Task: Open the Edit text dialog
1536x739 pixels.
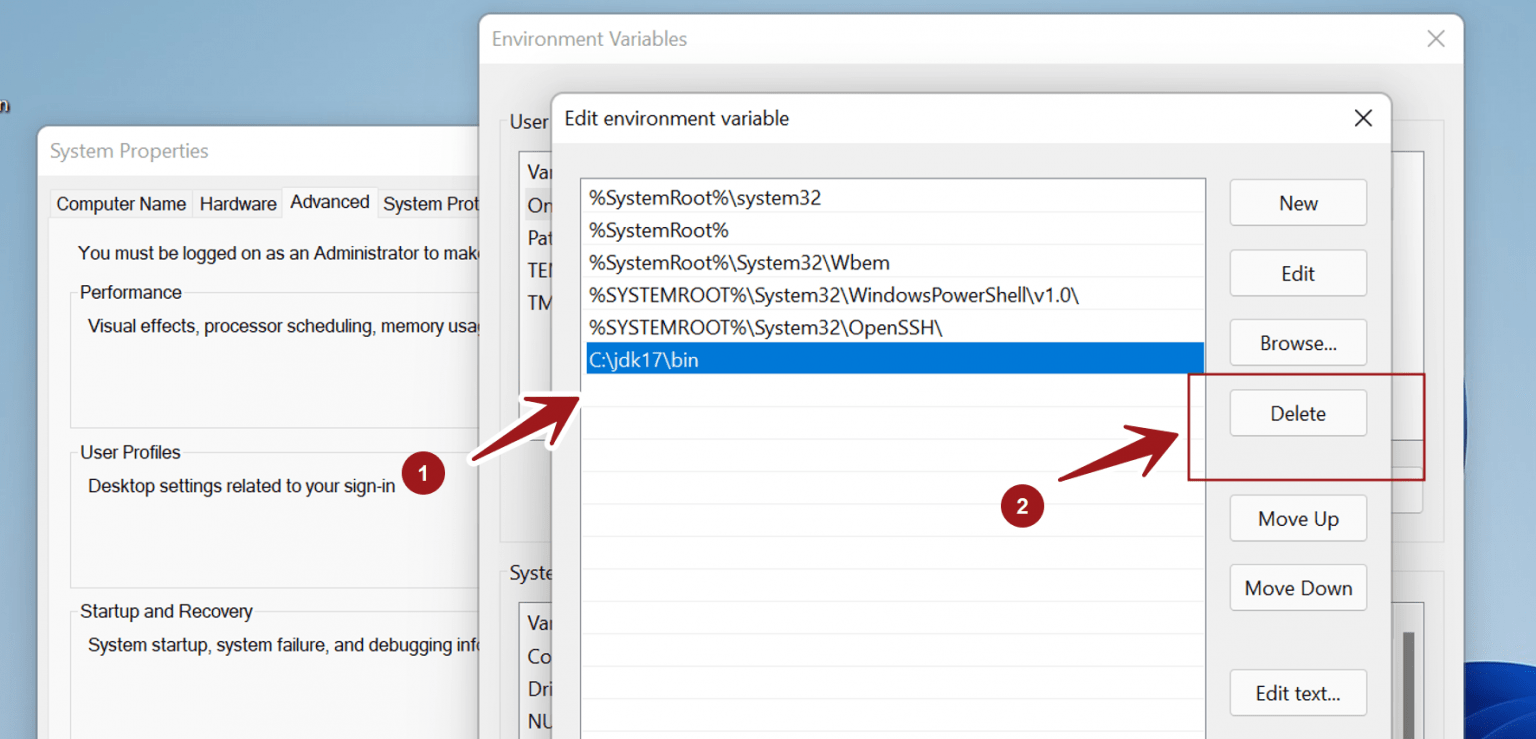Action: tap(1297, 692)
